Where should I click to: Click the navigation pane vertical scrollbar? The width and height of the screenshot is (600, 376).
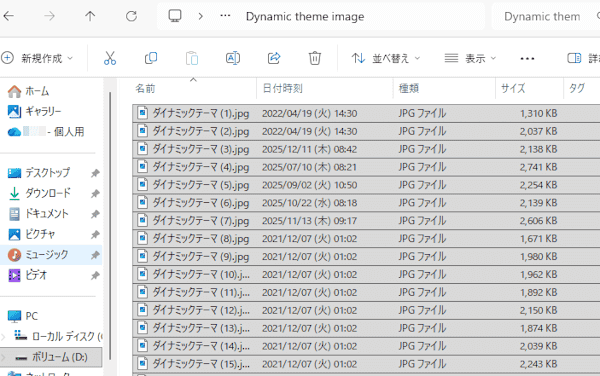pos(110,226)
